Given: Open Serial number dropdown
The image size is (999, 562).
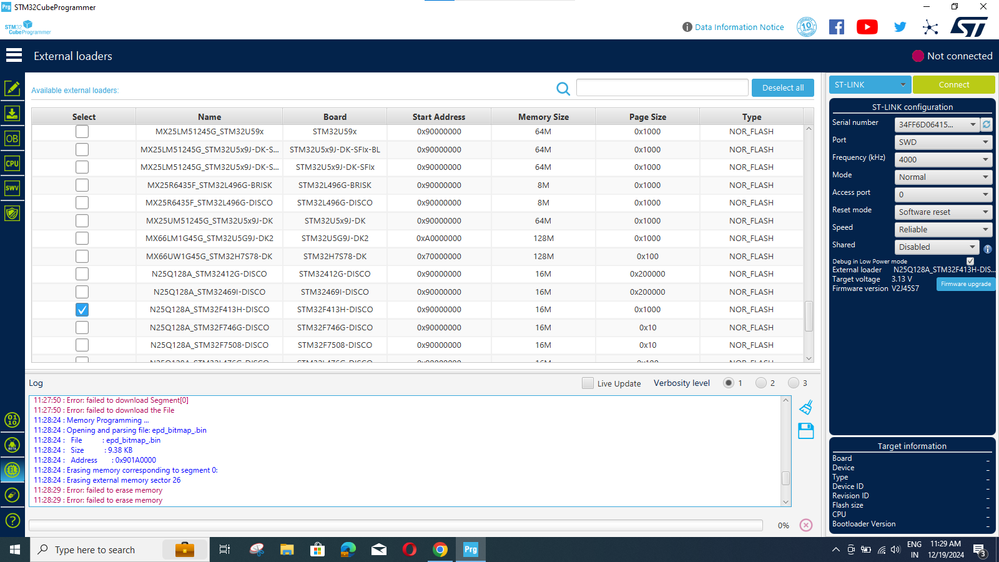Looking at the screenshot, I should [937, 124].
